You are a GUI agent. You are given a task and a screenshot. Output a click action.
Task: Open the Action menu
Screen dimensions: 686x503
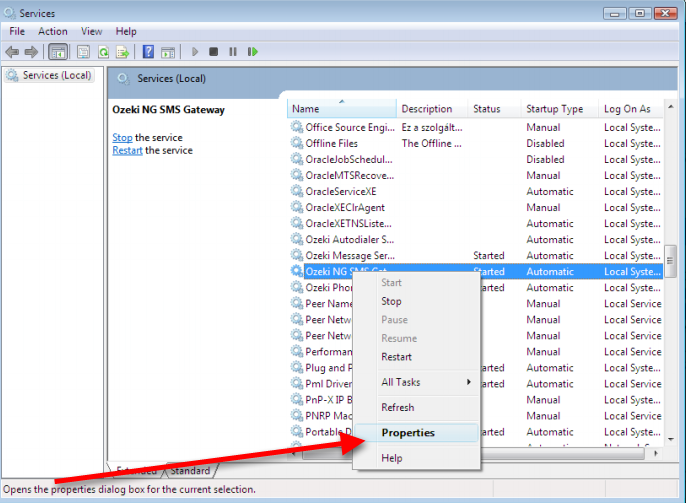[x=53, y=31]
